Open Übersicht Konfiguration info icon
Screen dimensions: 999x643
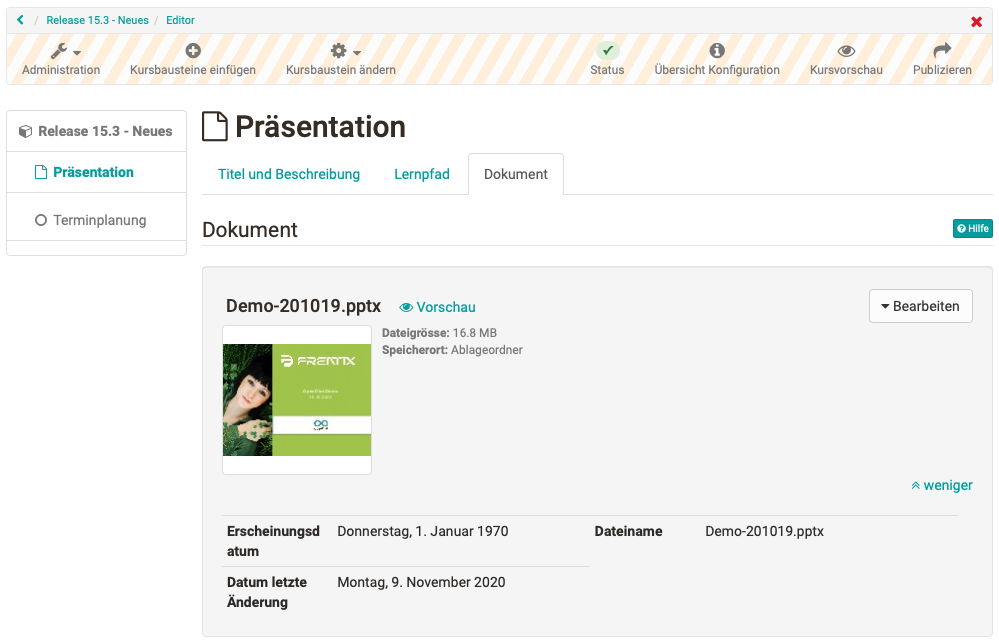coord(717,51)
